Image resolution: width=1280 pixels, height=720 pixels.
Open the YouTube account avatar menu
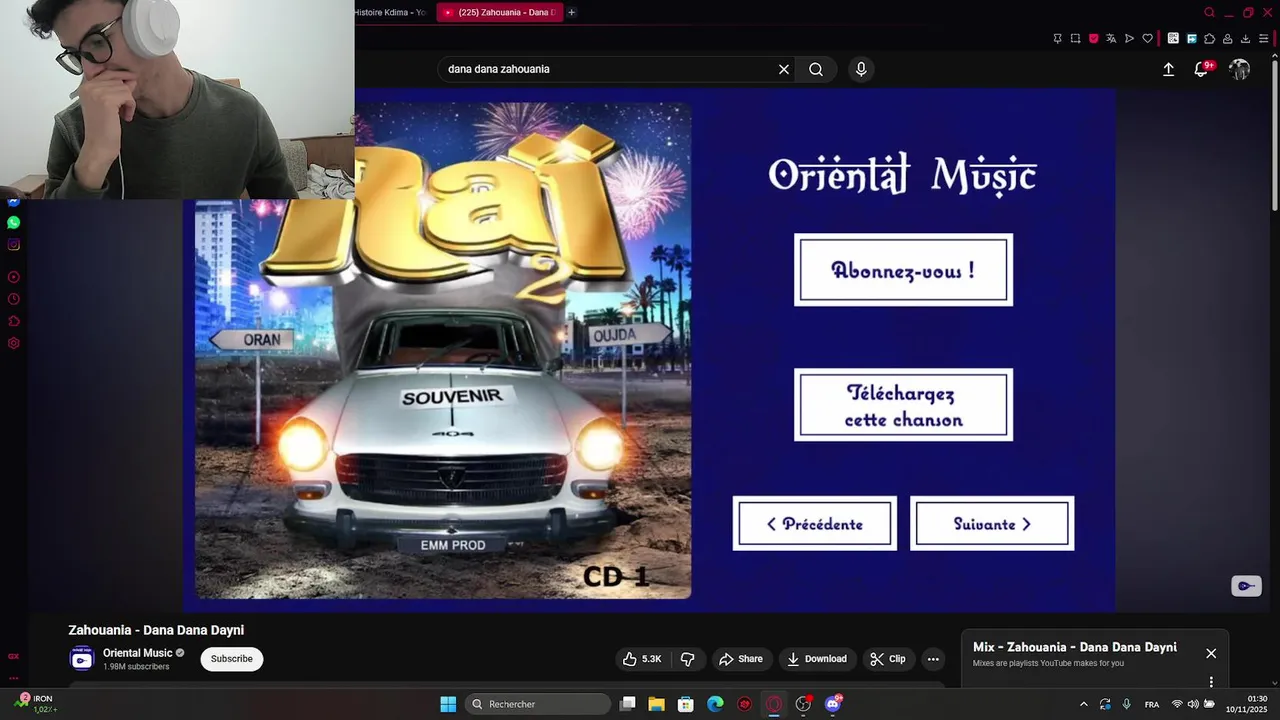click(1239, 69)
